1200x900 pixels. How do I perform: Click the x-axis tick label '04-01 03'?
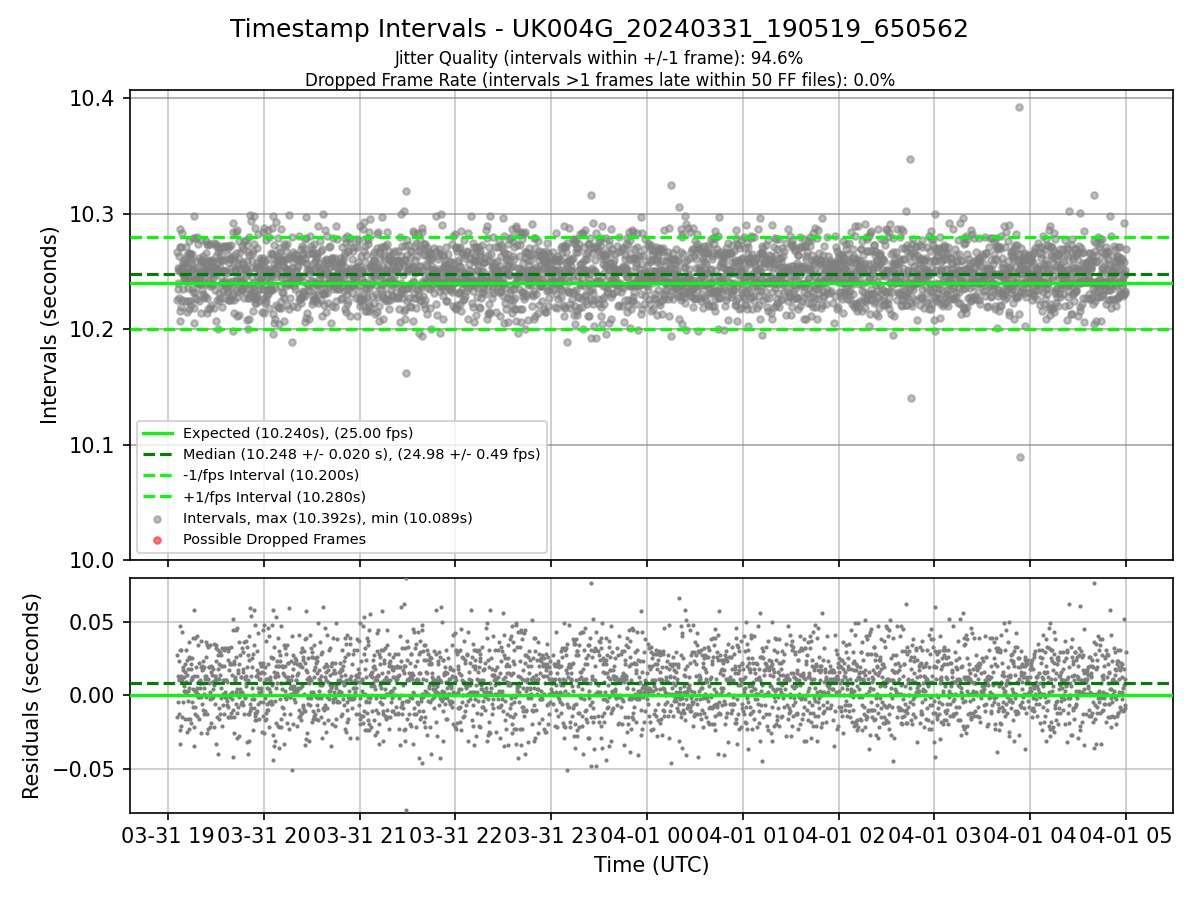click(934, 836)
